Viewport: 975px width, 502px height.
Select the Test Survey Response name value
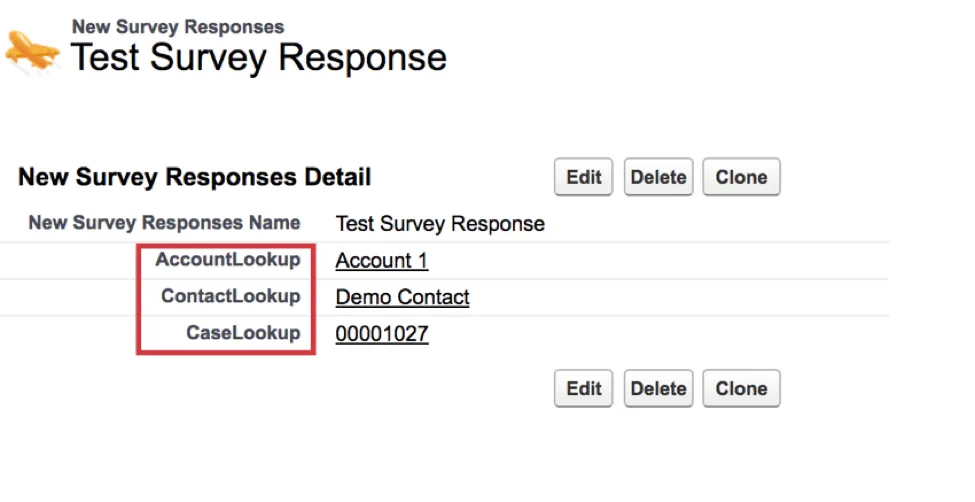440,224
